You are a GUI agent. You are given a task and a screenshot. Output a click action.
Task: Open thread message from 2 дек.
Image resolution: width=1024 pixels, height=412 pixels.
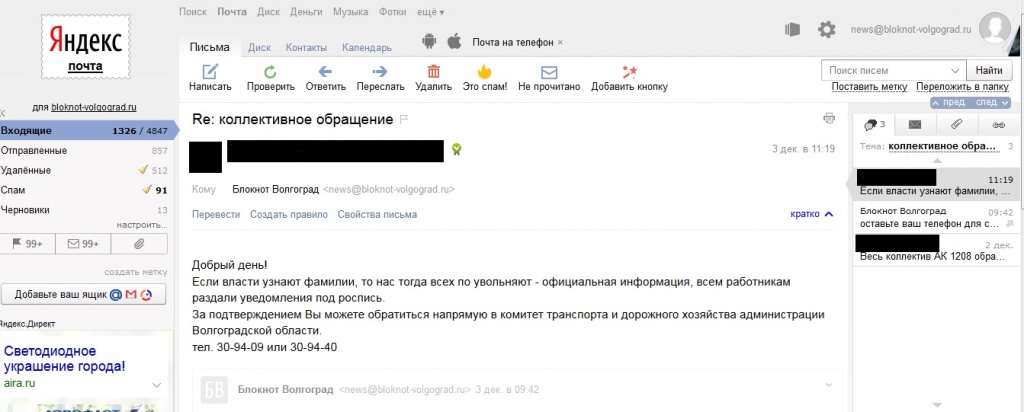click(936, 249)
